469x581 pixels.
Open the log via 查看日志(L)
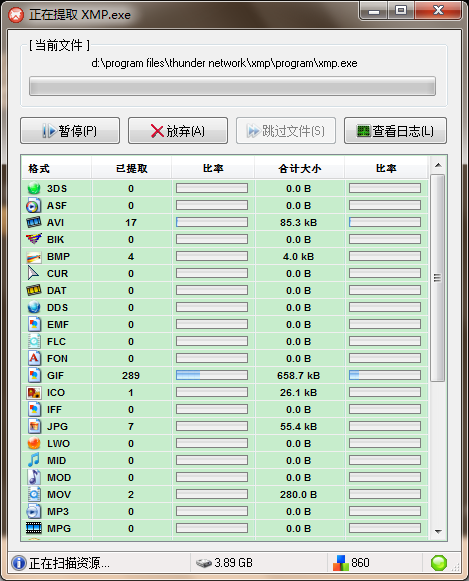395,130
